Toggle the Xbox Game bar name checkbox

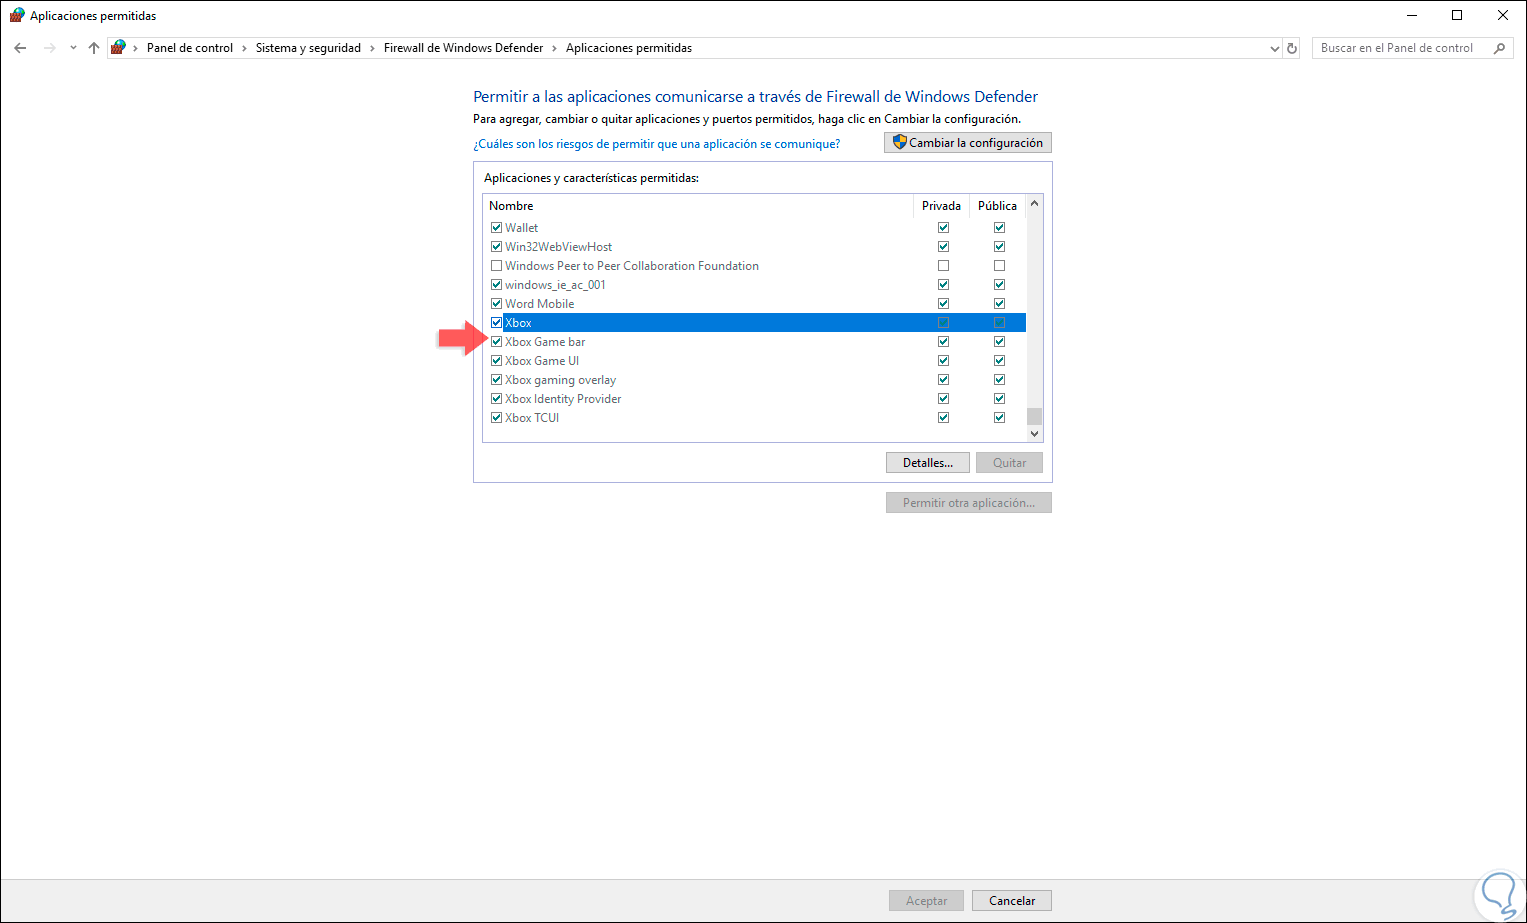point(496,342)
